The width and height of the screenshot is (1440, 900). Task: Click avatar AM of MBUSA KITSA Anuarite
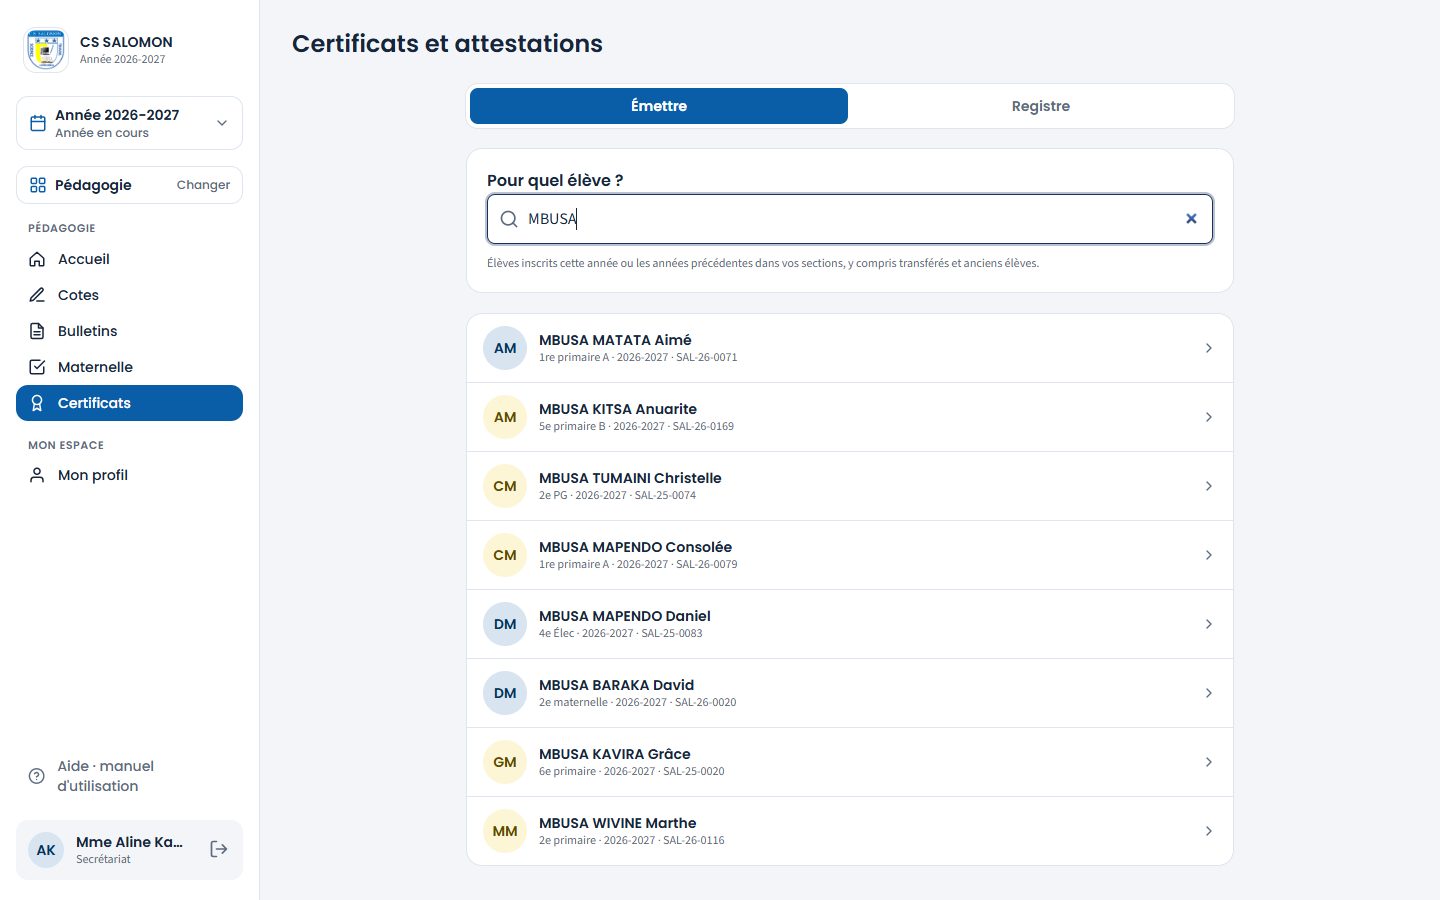(x=505, y=417)
